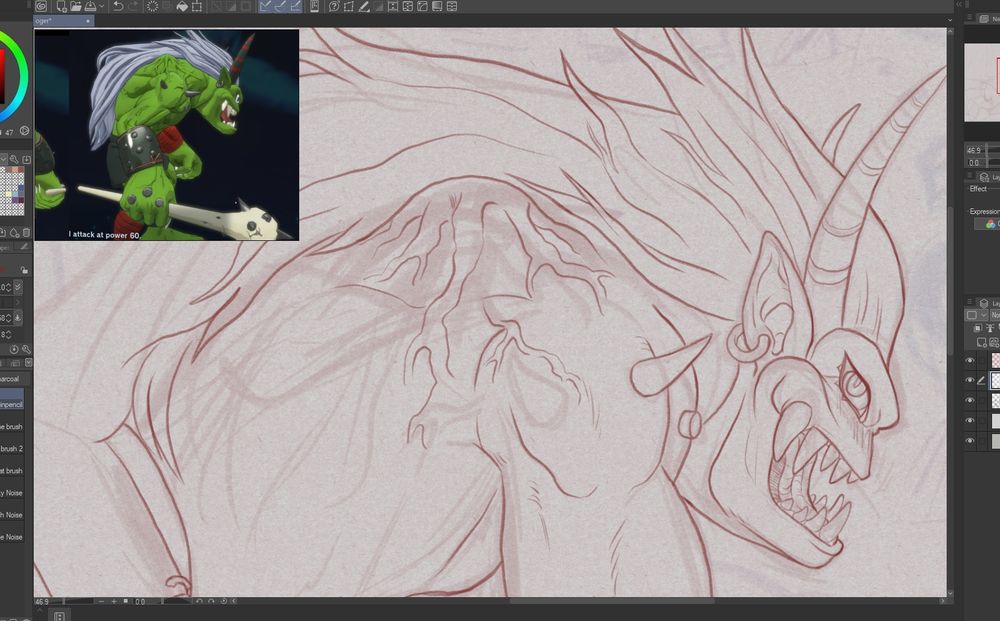
Task: Toggle the checkmark button beside brush size
Action: (x=18, y=288)
